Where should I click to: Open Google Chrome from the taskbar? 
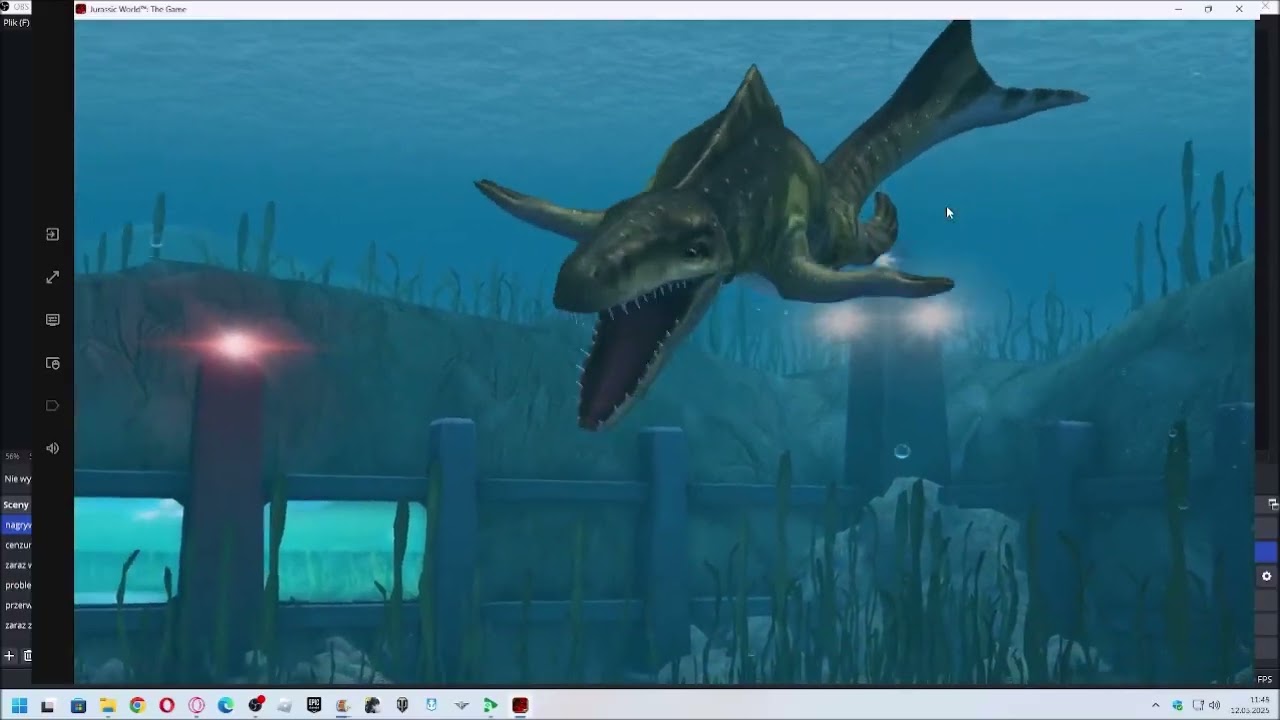pyautogui.click(x=137, y=706)
